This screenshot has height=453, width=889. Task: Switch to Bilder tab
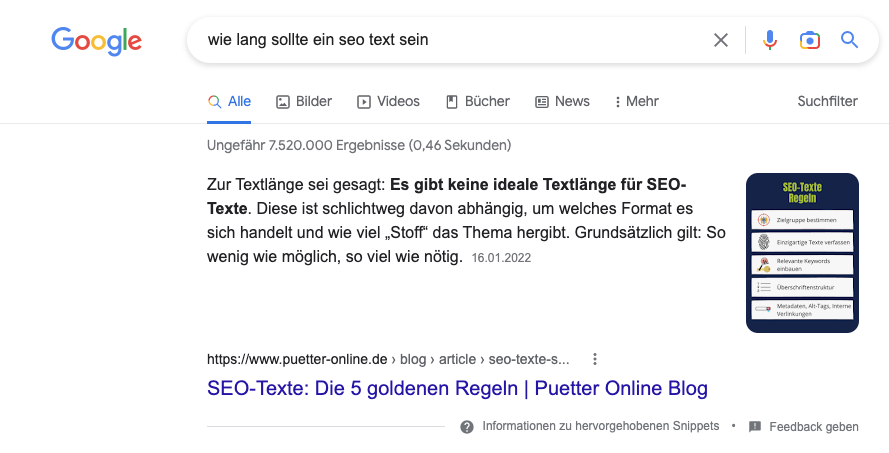tap(304, 102)
